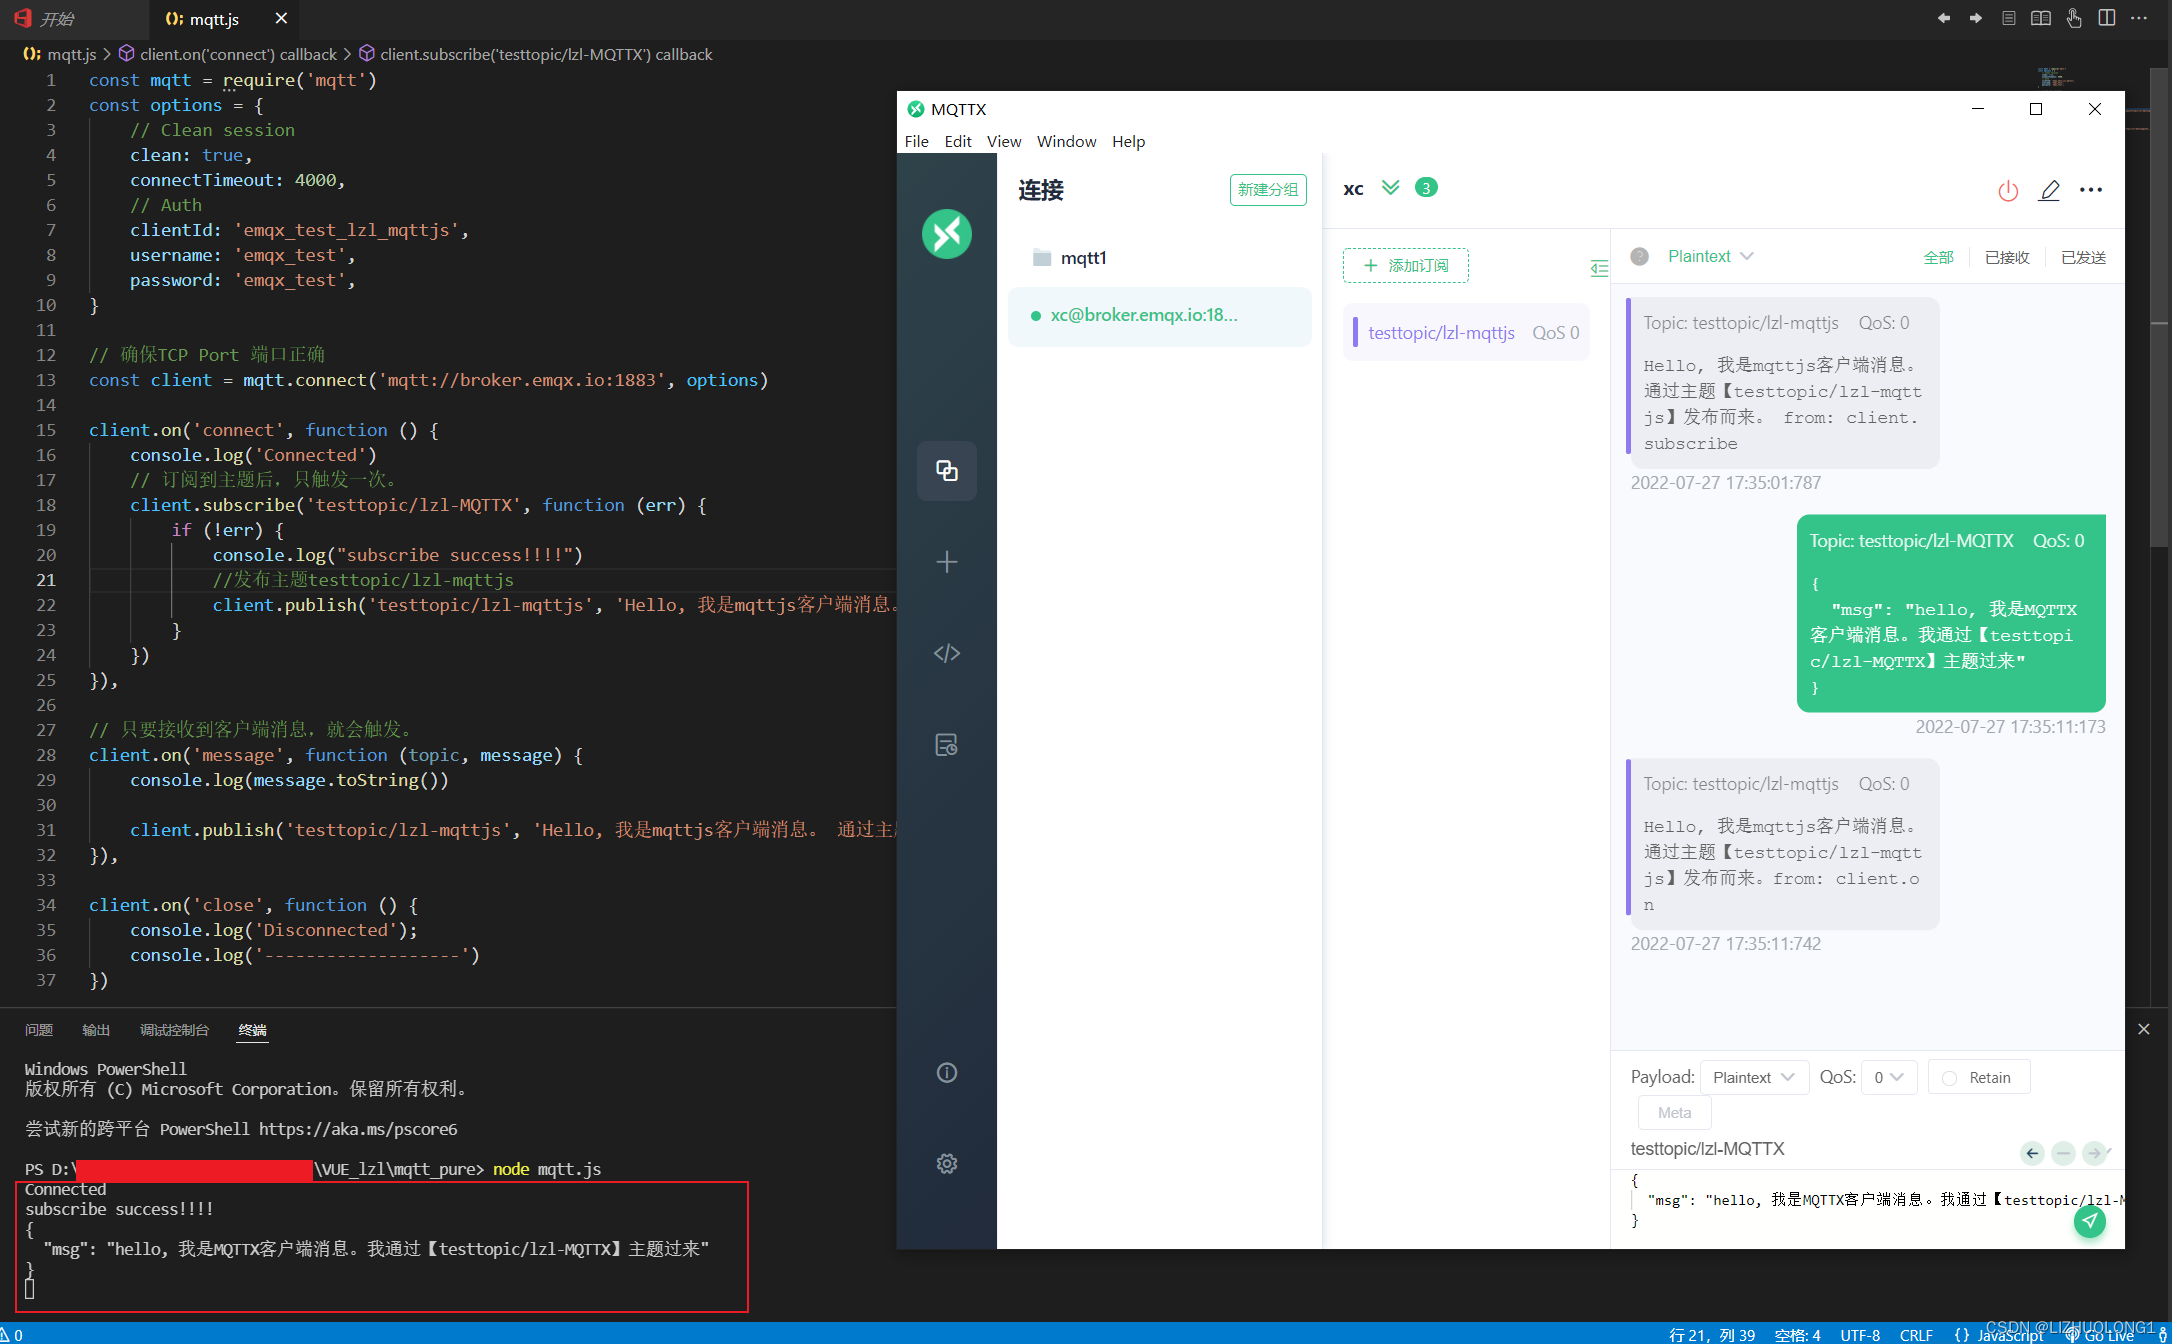
Task: Open the script code icon in sidebar
Action: coord(946,653)
